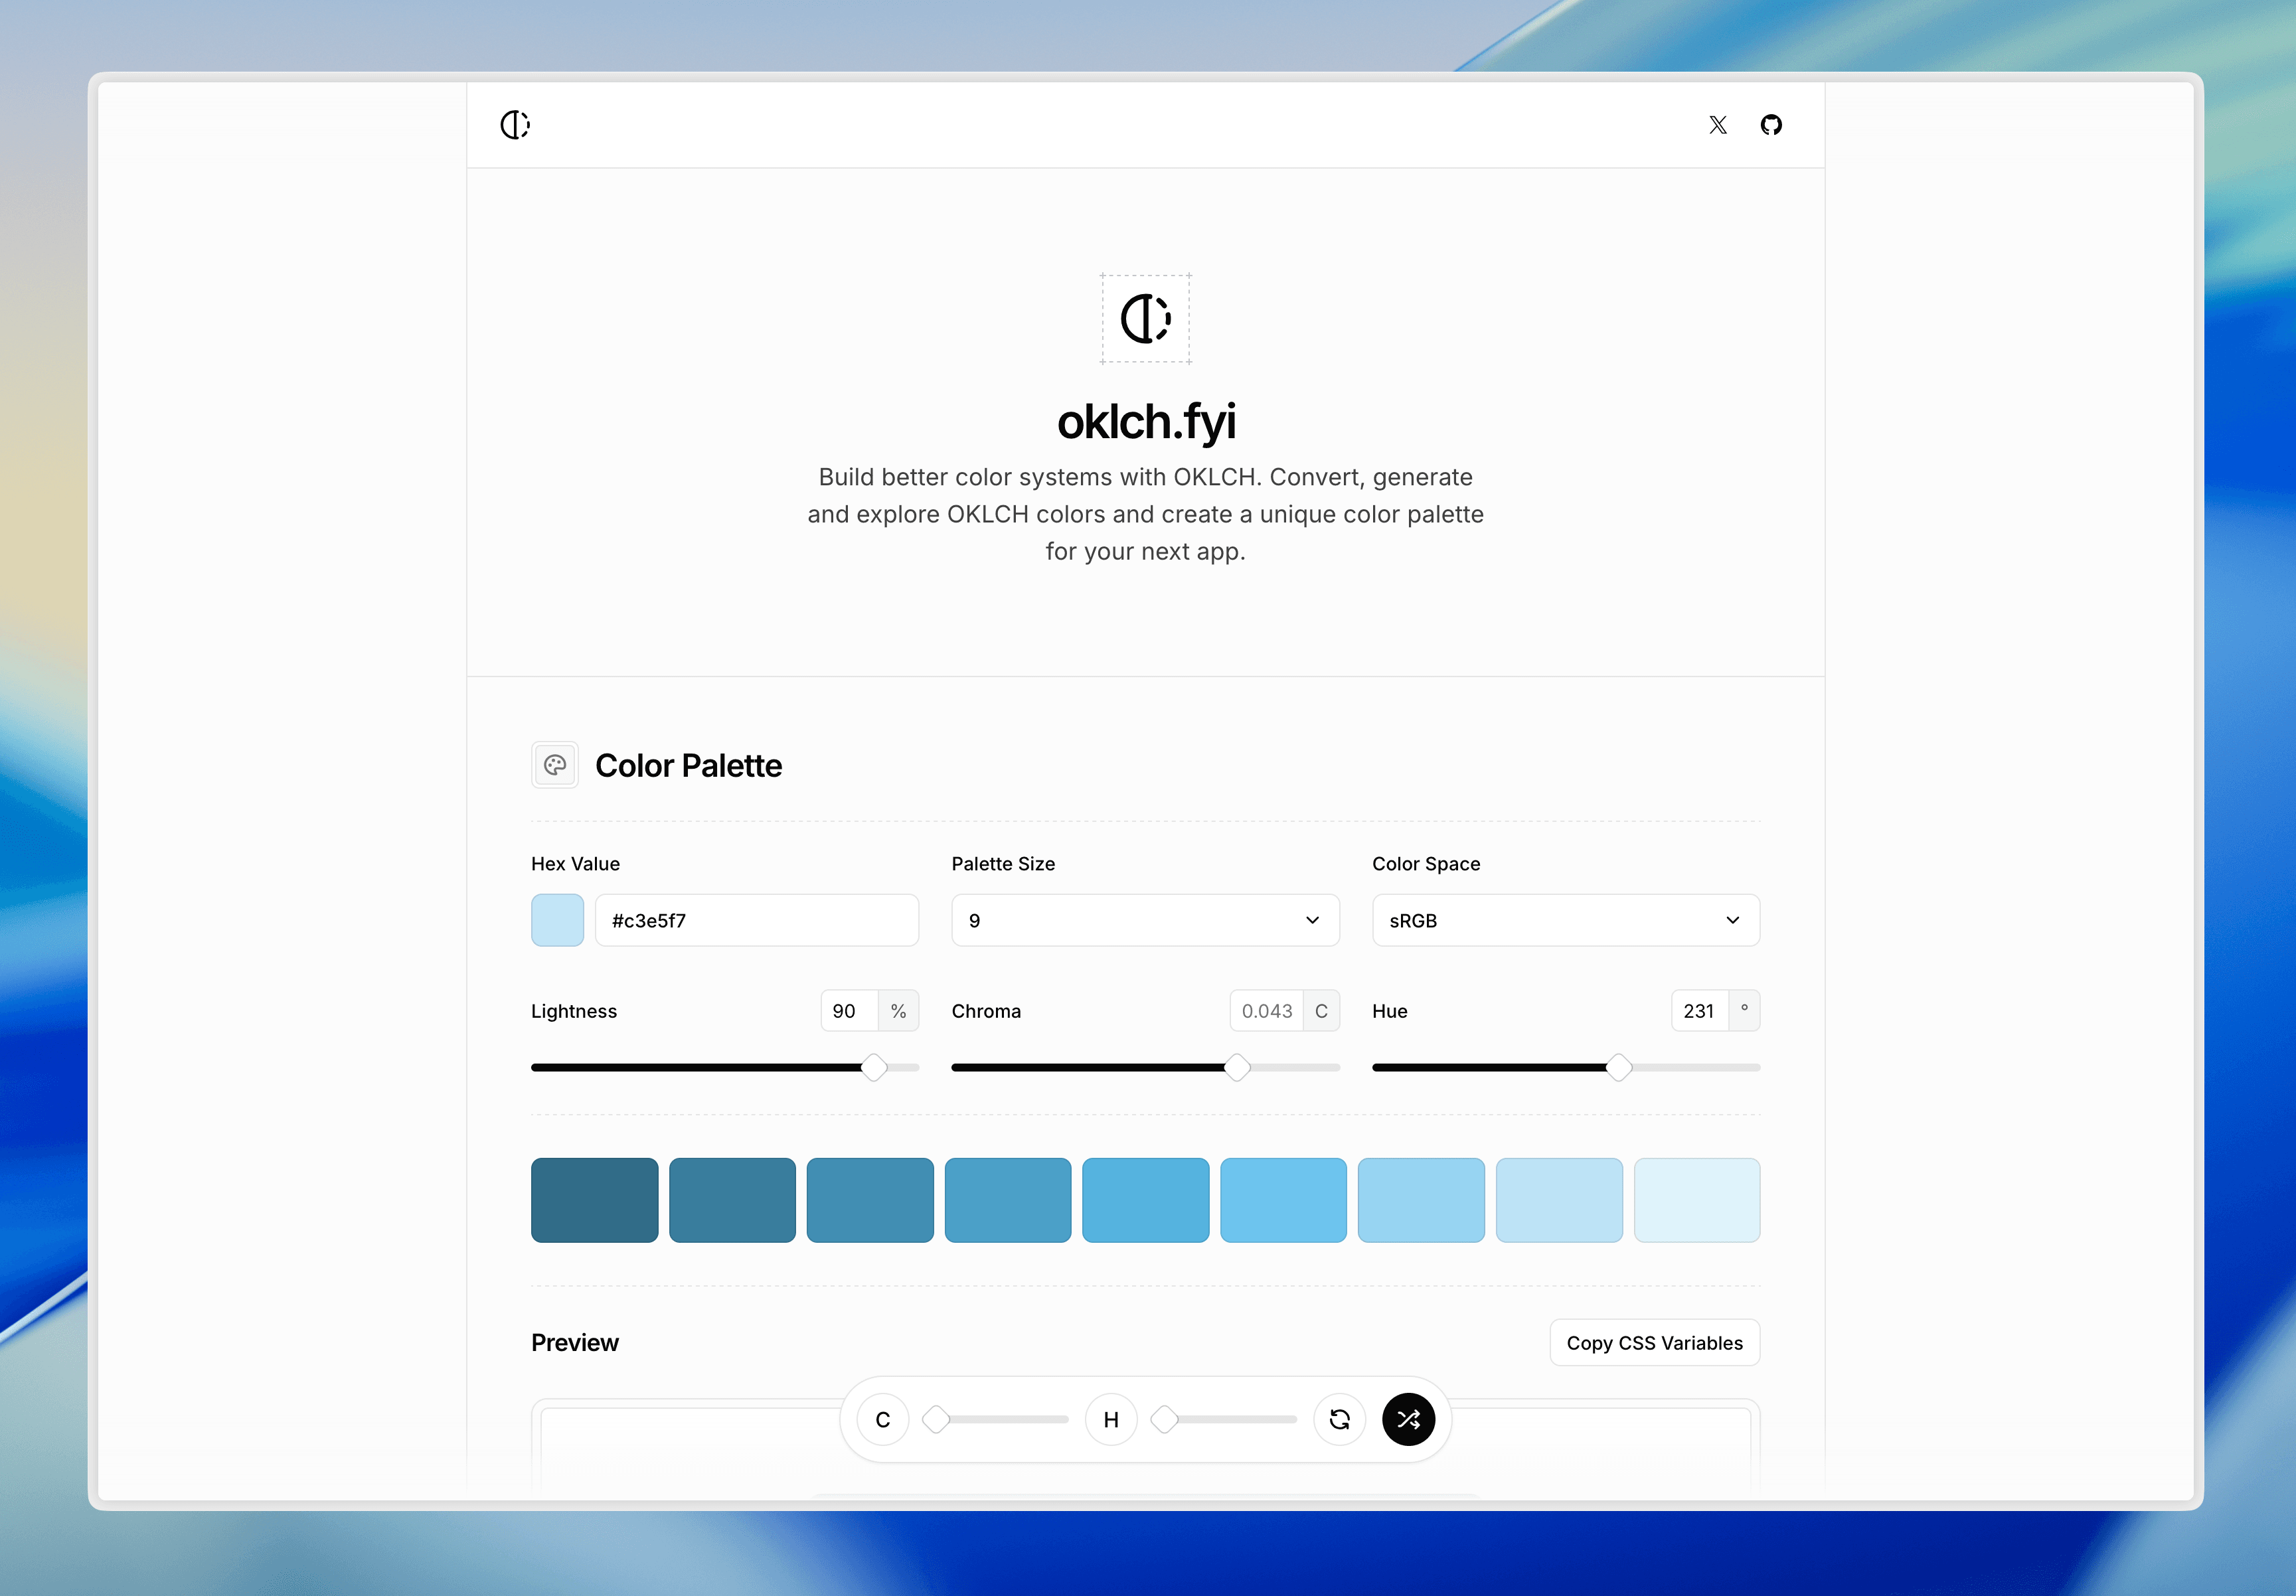Image resolution: width=2296 pixels, height=1596 pixels.
Task: Click the large dashed-border logo icon
Action: tap(1146, 319)
